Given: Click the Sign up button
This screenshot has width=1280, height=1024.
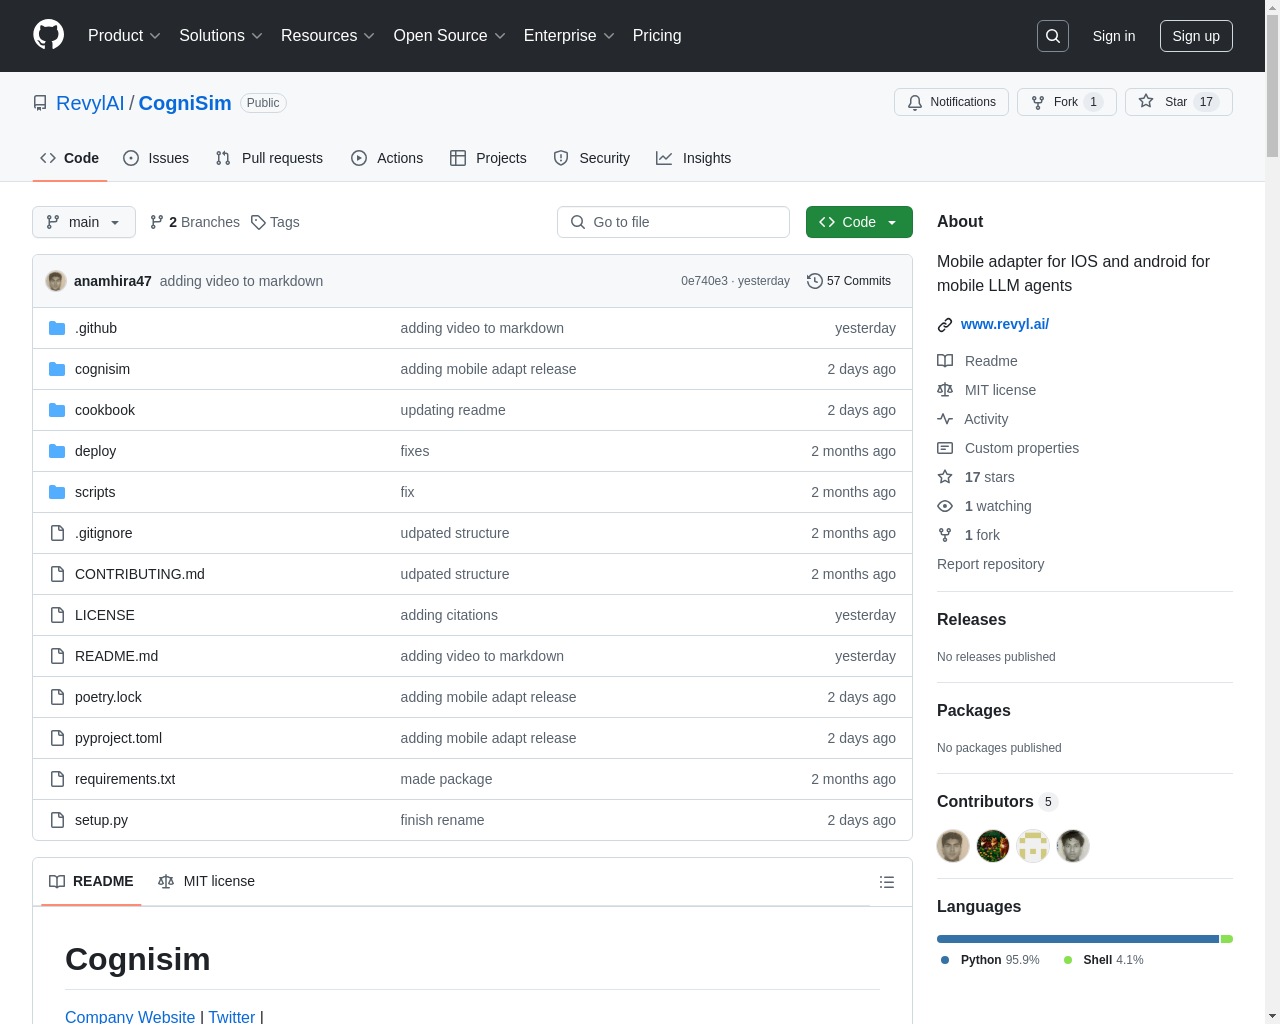Looking at the screenshot, I should [1196, 36].
